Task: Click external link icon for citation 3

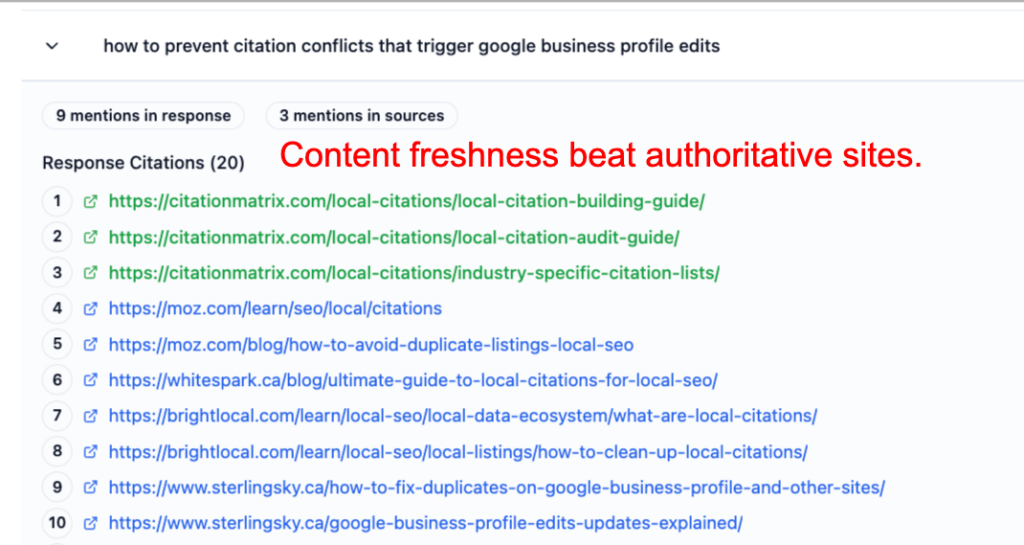Action: click(90, 273)
